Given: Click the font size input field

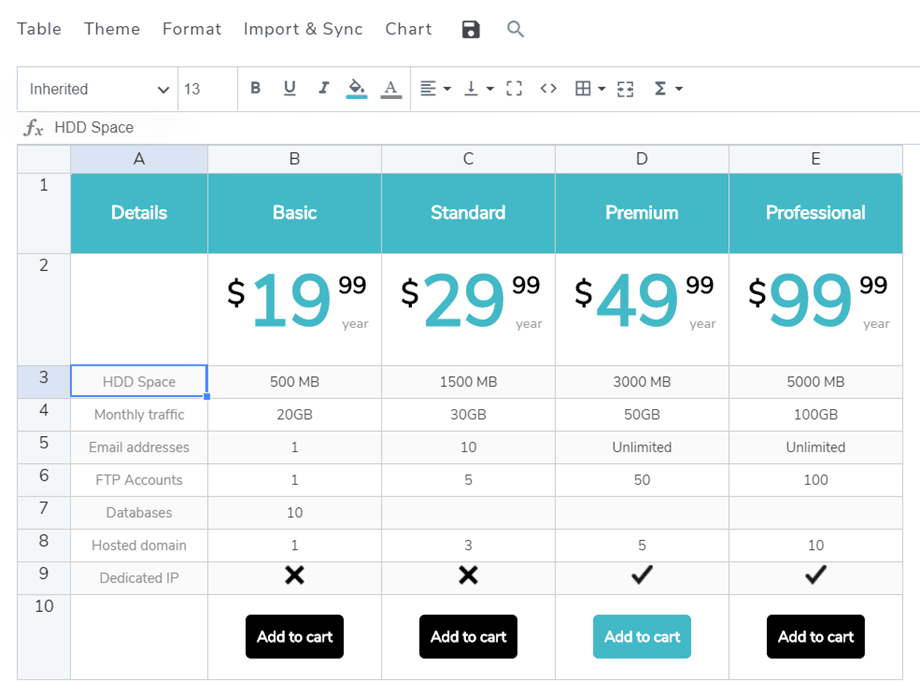Looking at the screenshot, I should tap(206, 89).
